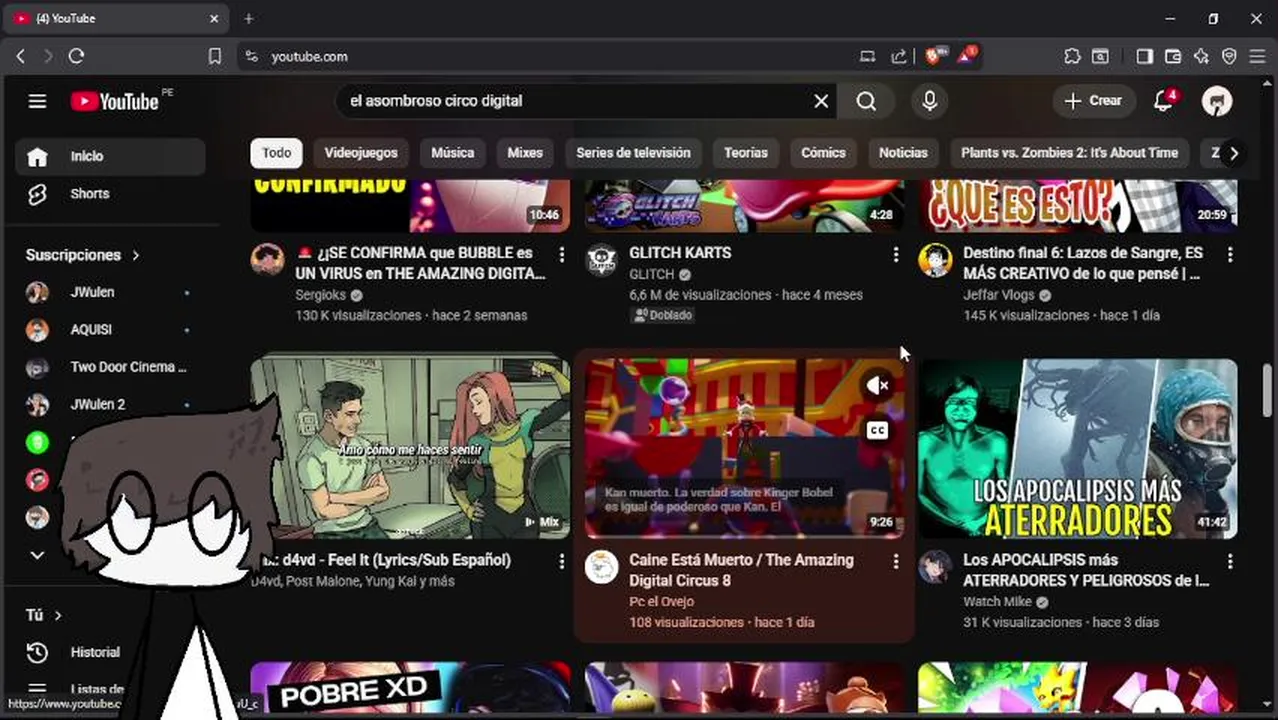Start voice search with the microphone
Viewport: 1278px width, 720px height.
(929, 101)
